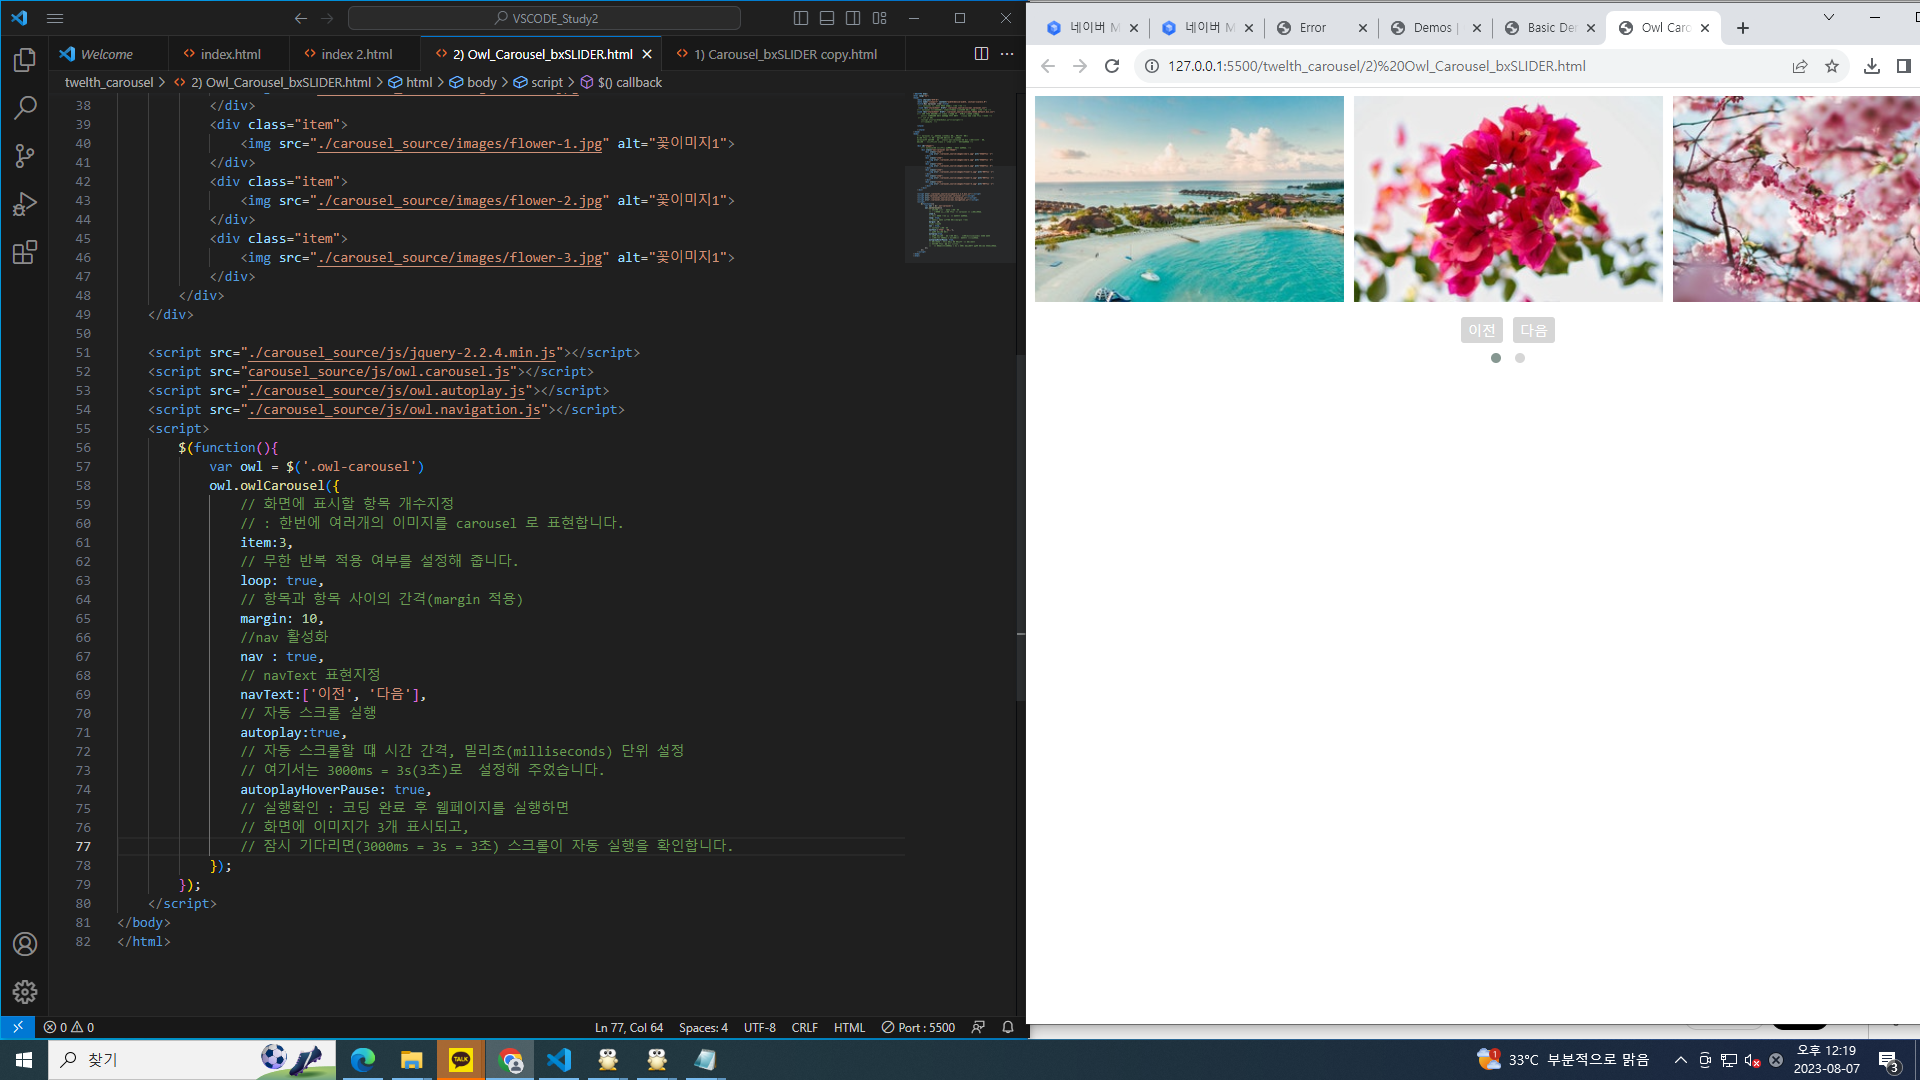Expand the Chrome tab search chevron
The height and width of the screenshot is (1080, 1920).
(1828, 18)
